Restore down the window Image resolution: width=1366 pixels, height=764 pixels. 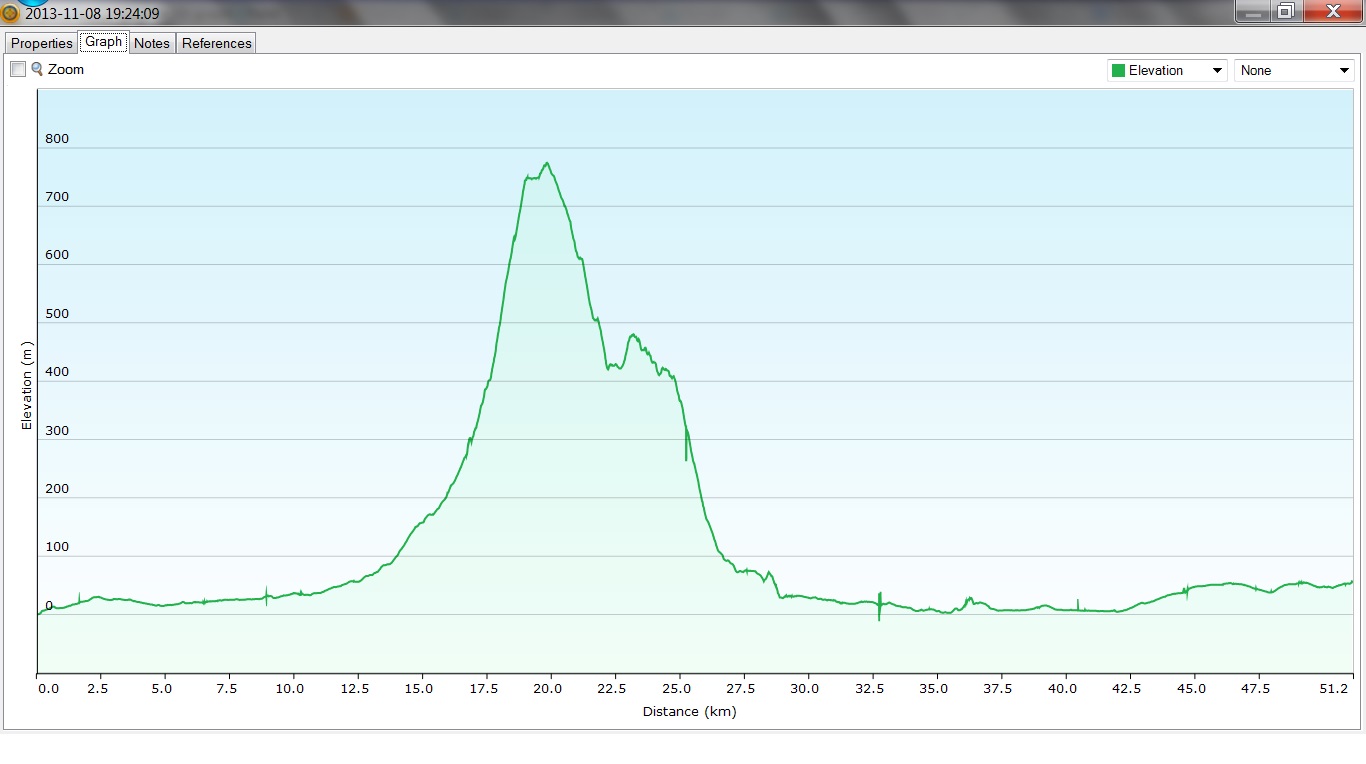point(1286,12)
